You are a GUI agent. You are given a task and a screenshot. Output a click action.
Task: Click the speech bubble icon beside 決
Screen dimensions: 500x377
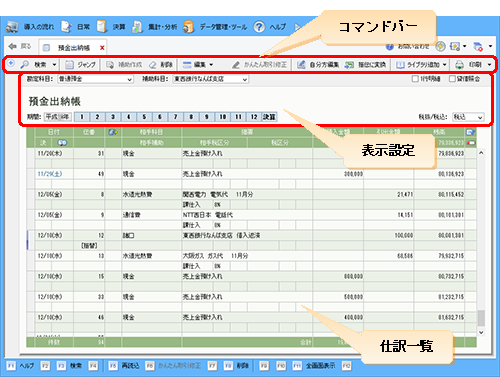coord(62,143)
